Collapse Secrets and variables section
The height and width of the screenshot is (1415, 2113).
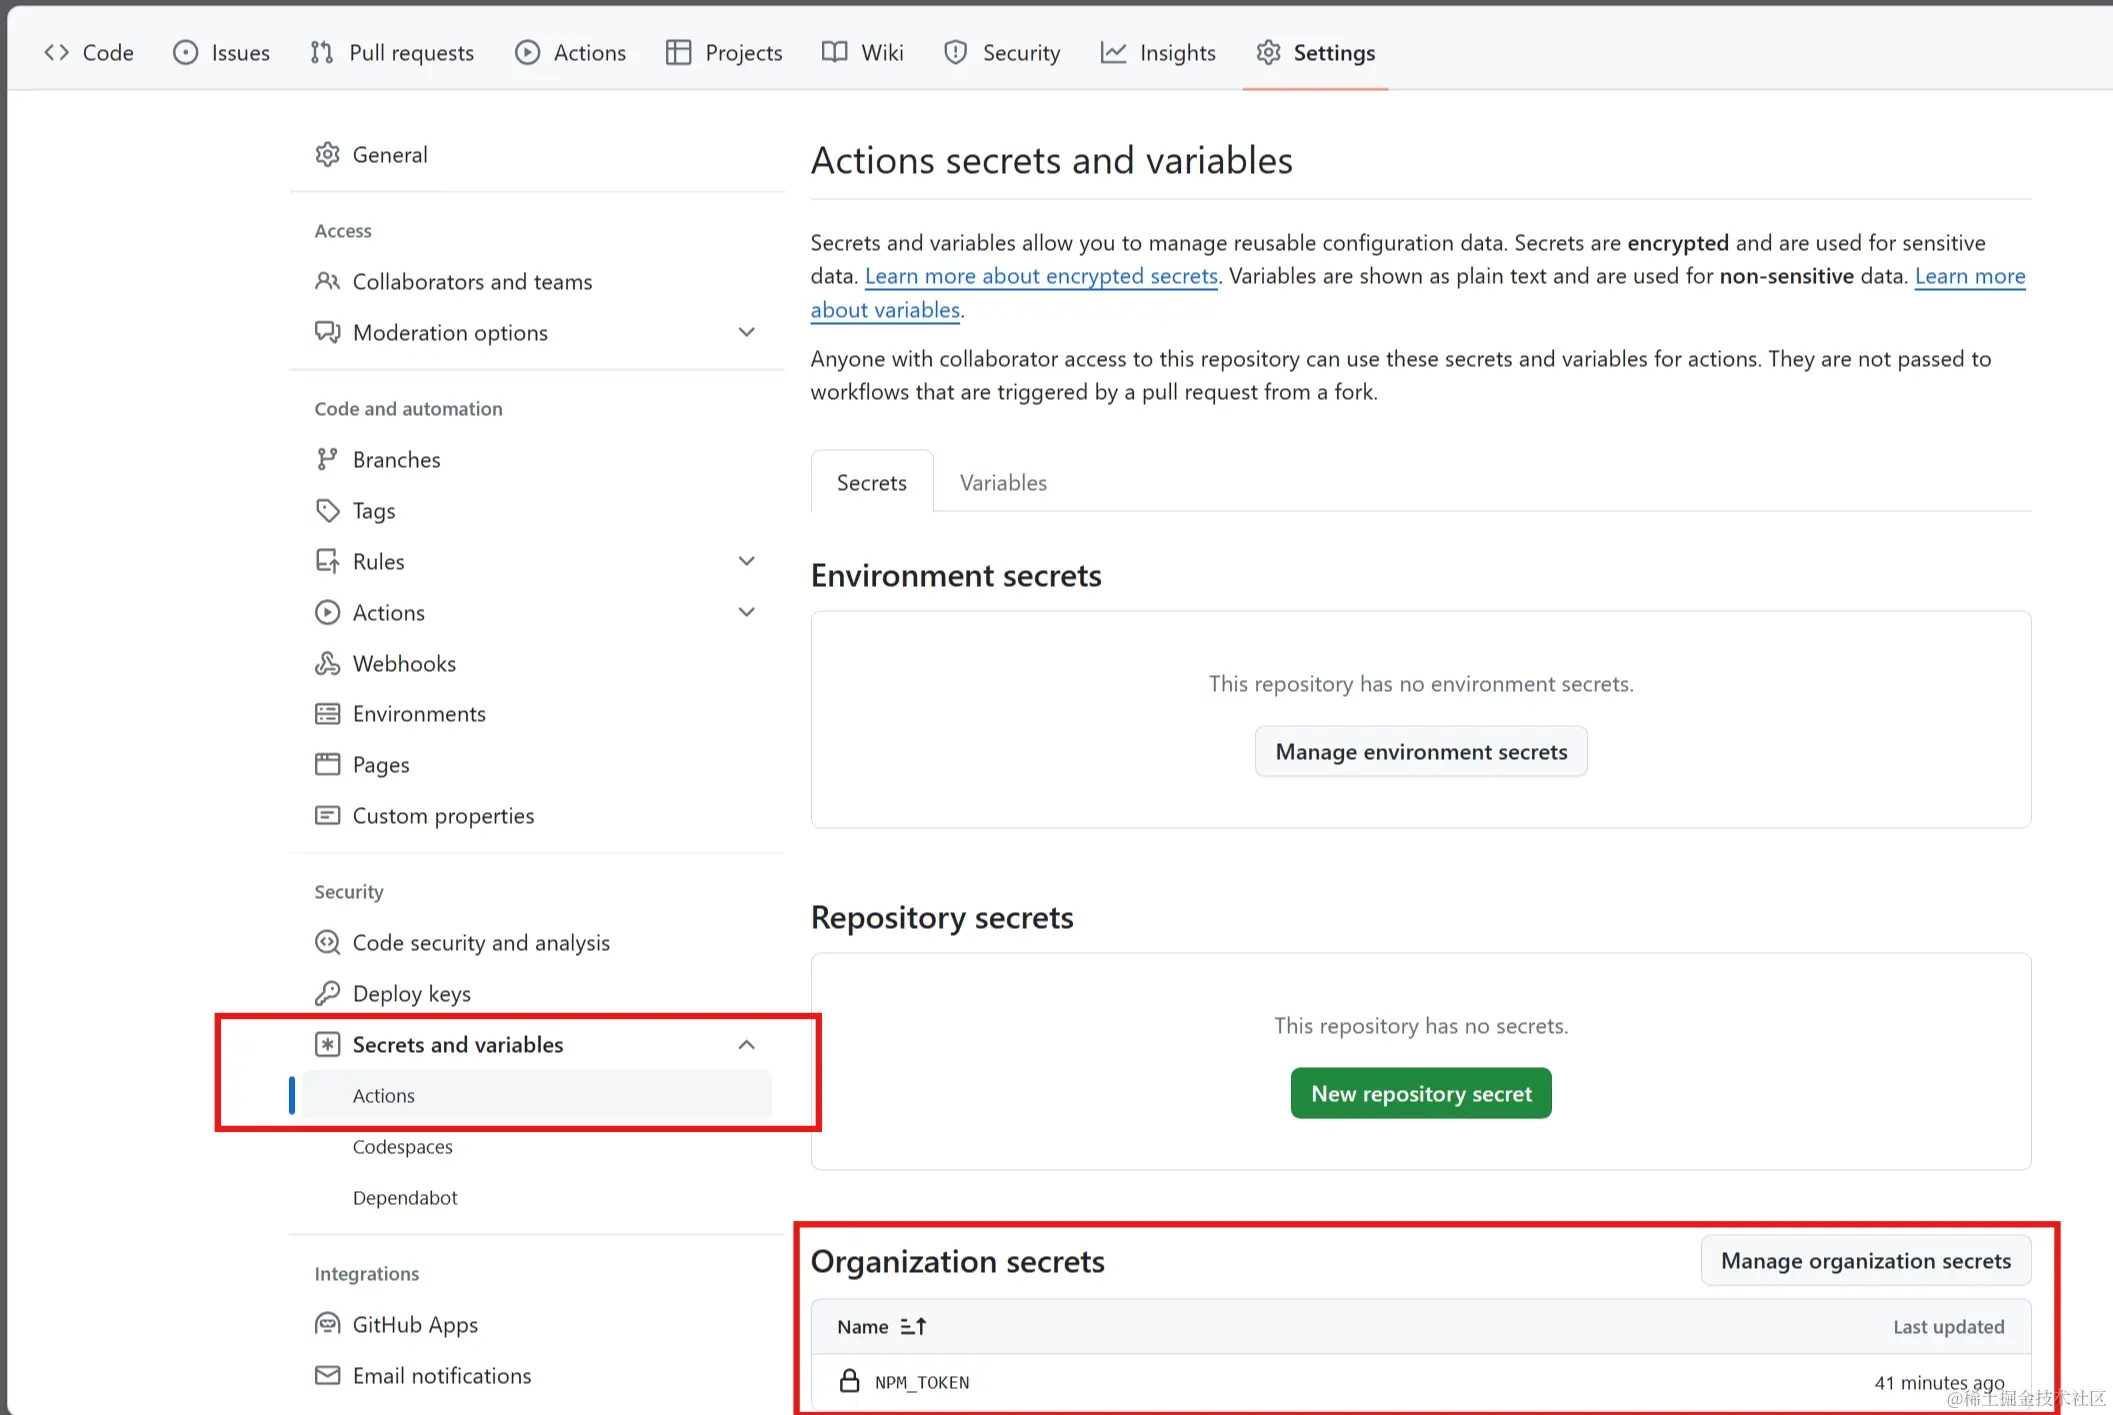click(x=746, y=1044)
